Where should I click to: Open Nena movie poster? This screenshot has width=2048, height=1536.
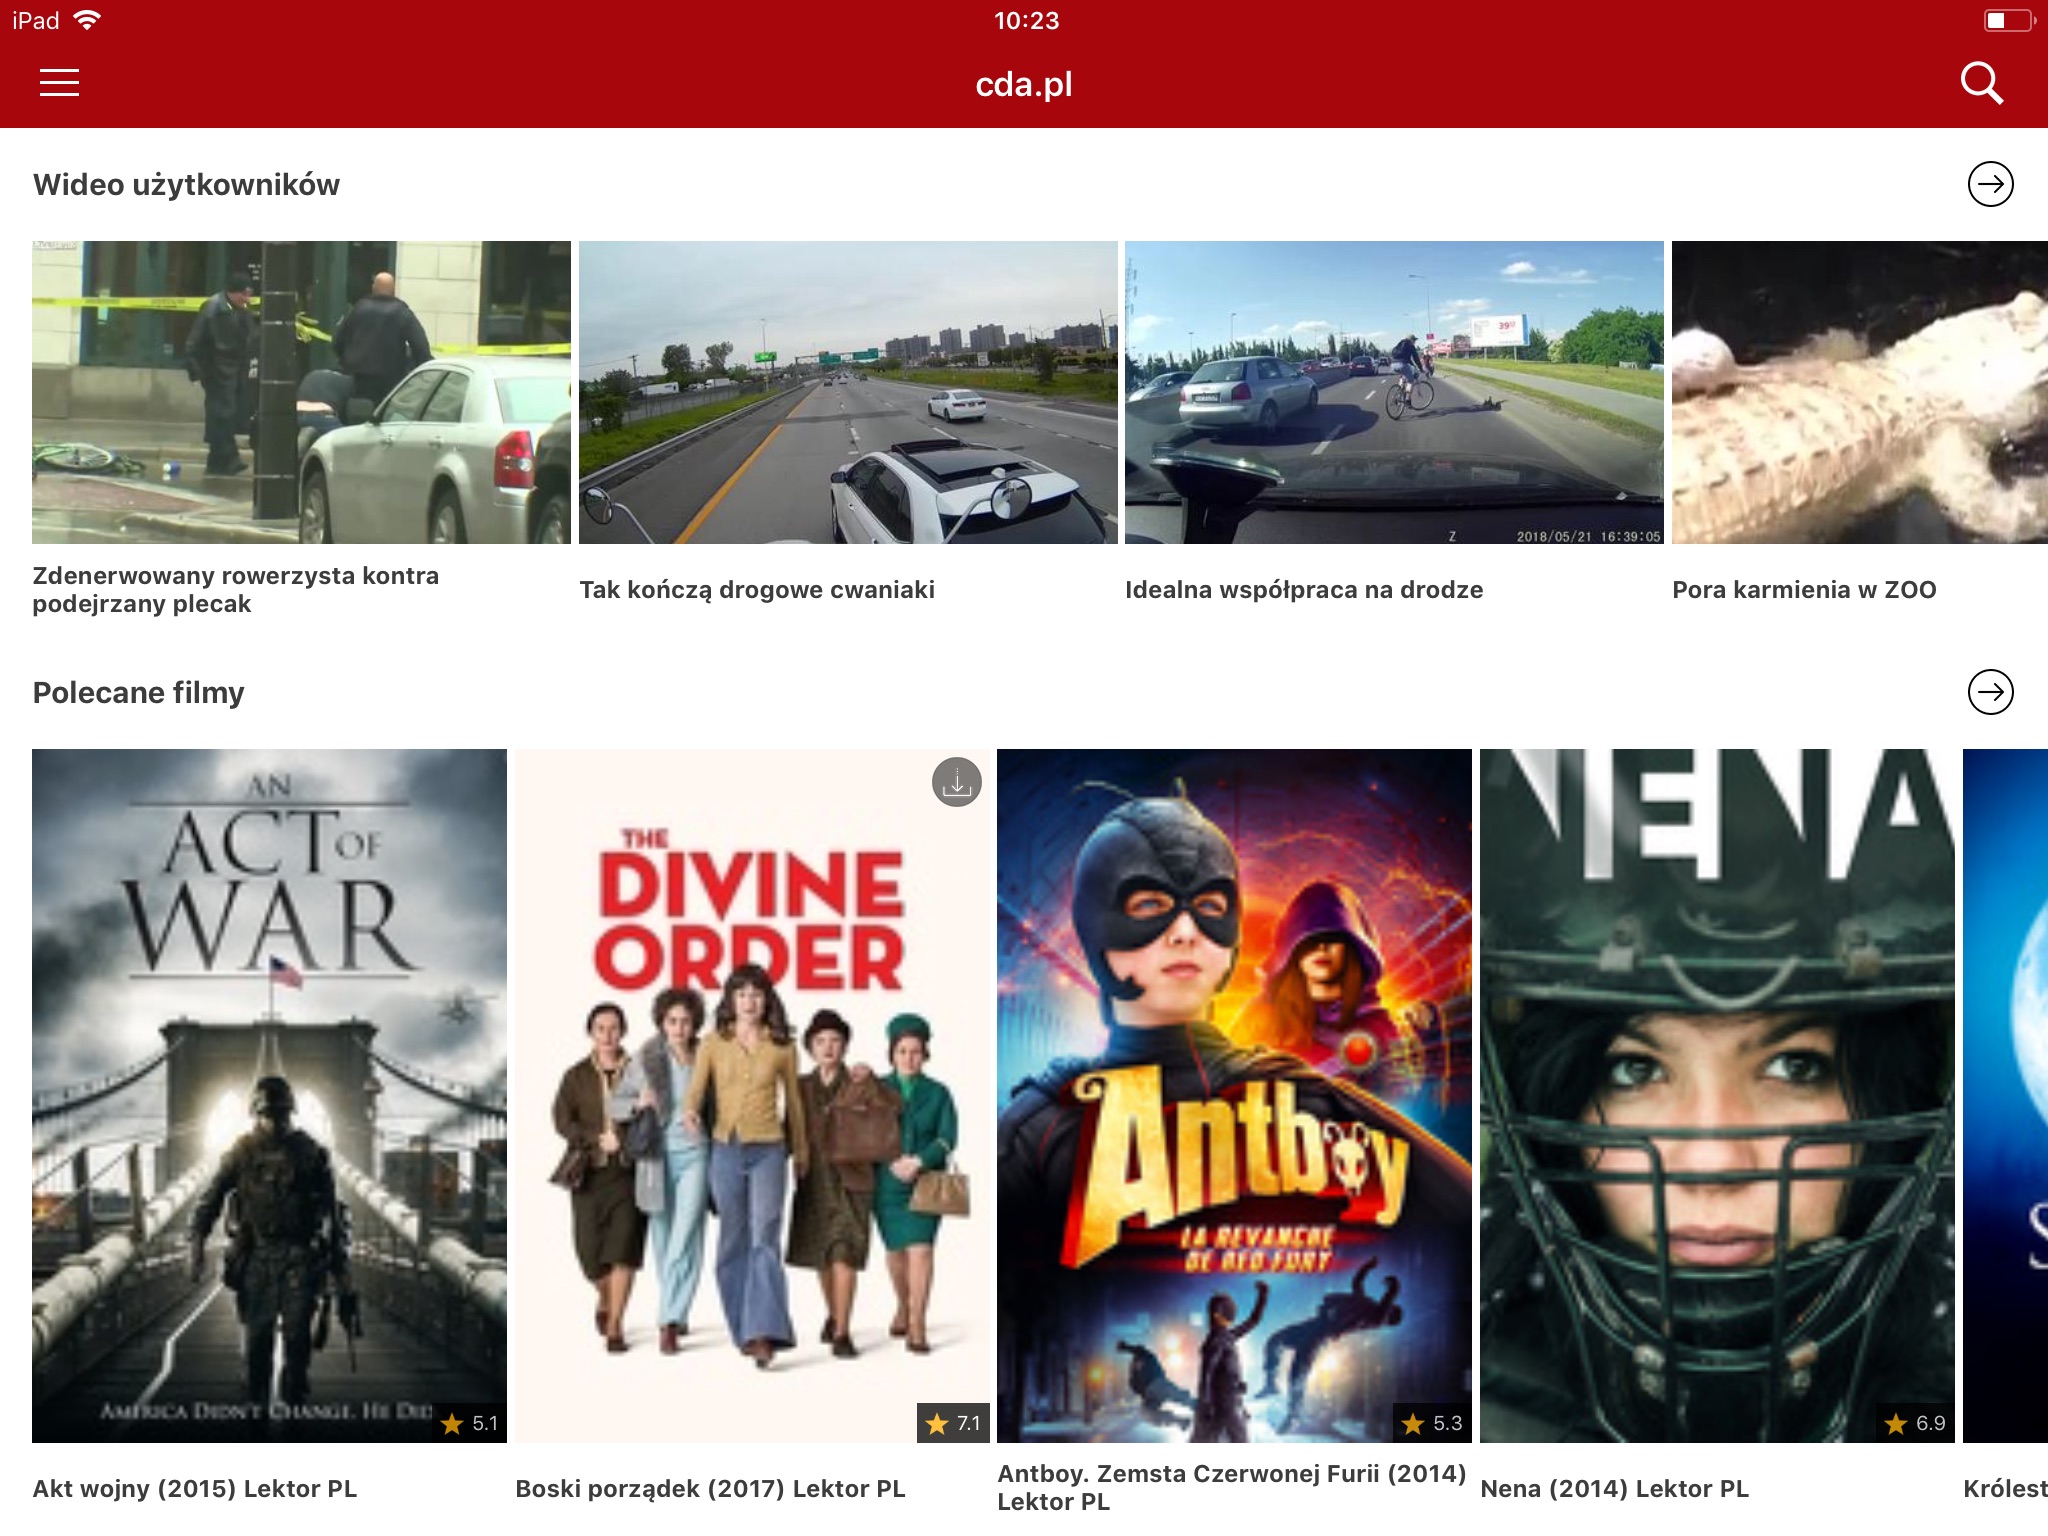click(x=1717, y=1095)
